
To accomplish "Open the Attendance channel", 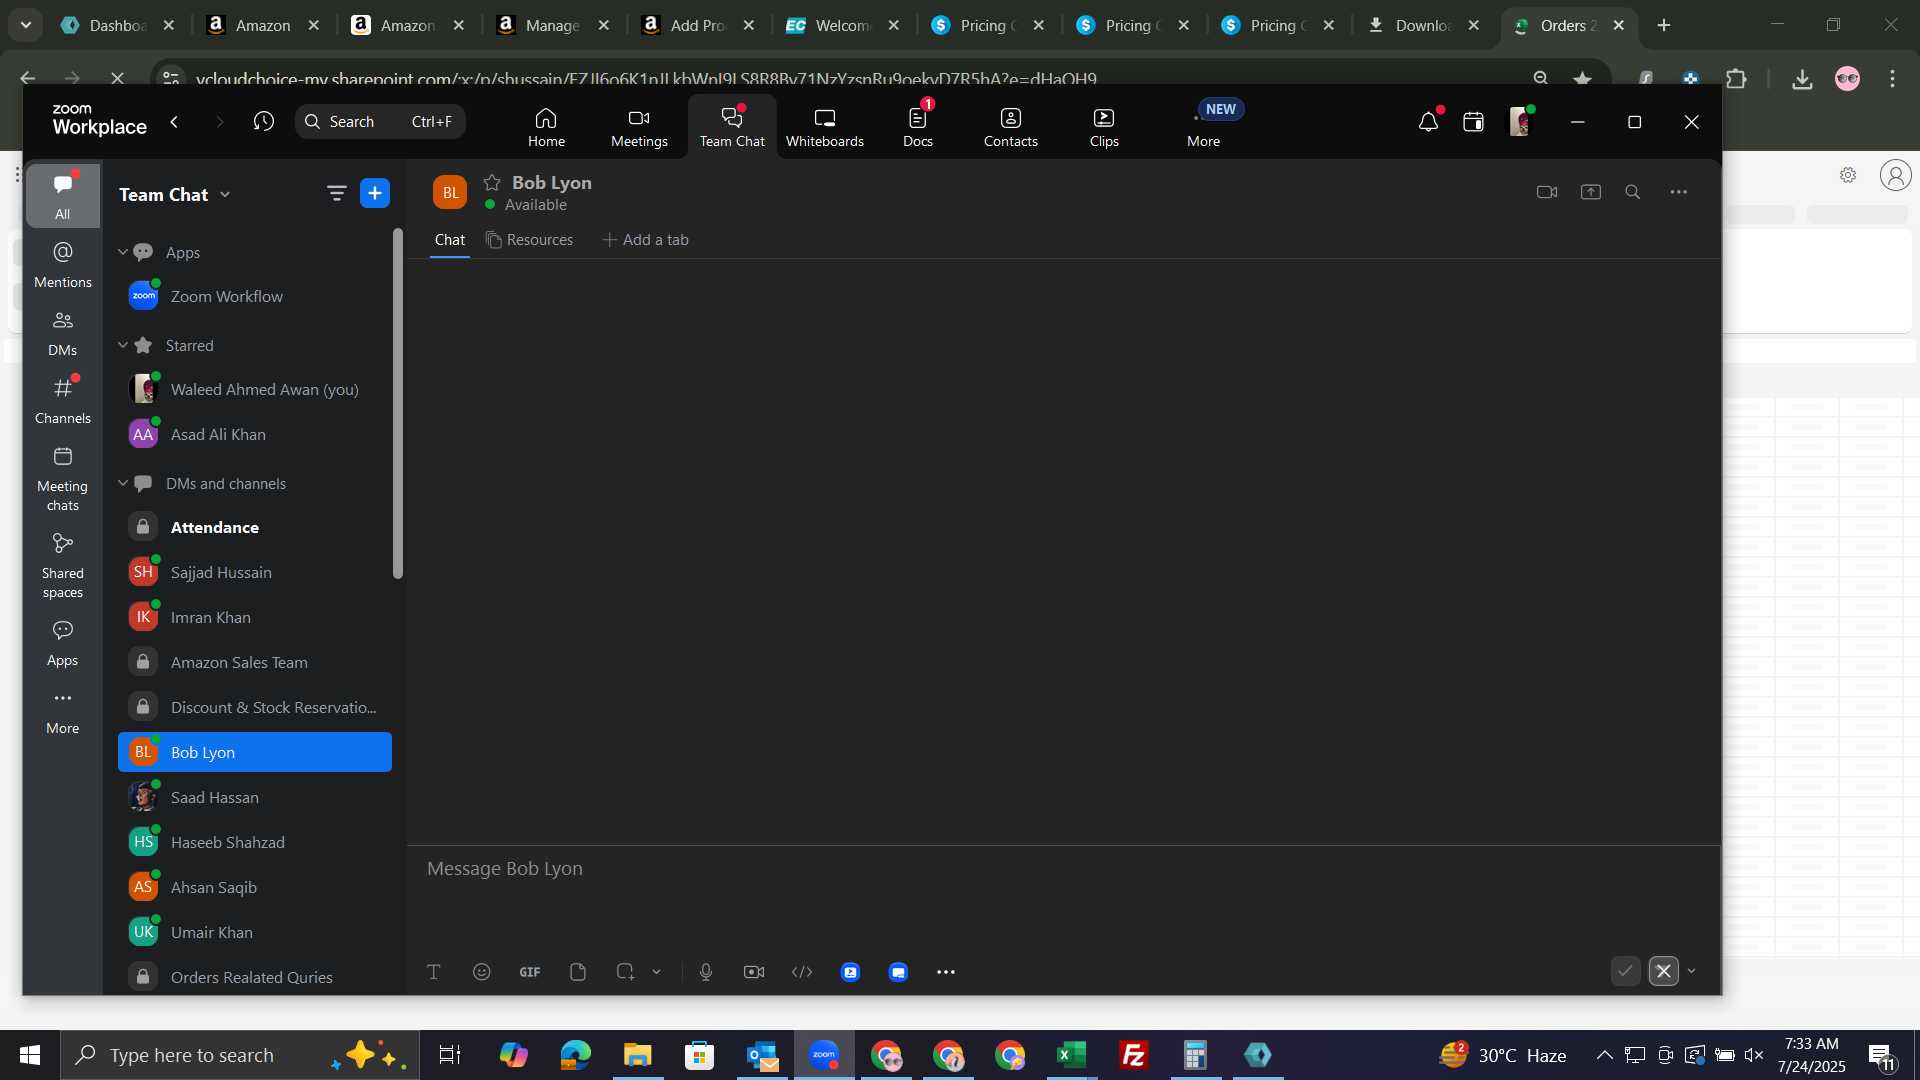I will [255, 528].
